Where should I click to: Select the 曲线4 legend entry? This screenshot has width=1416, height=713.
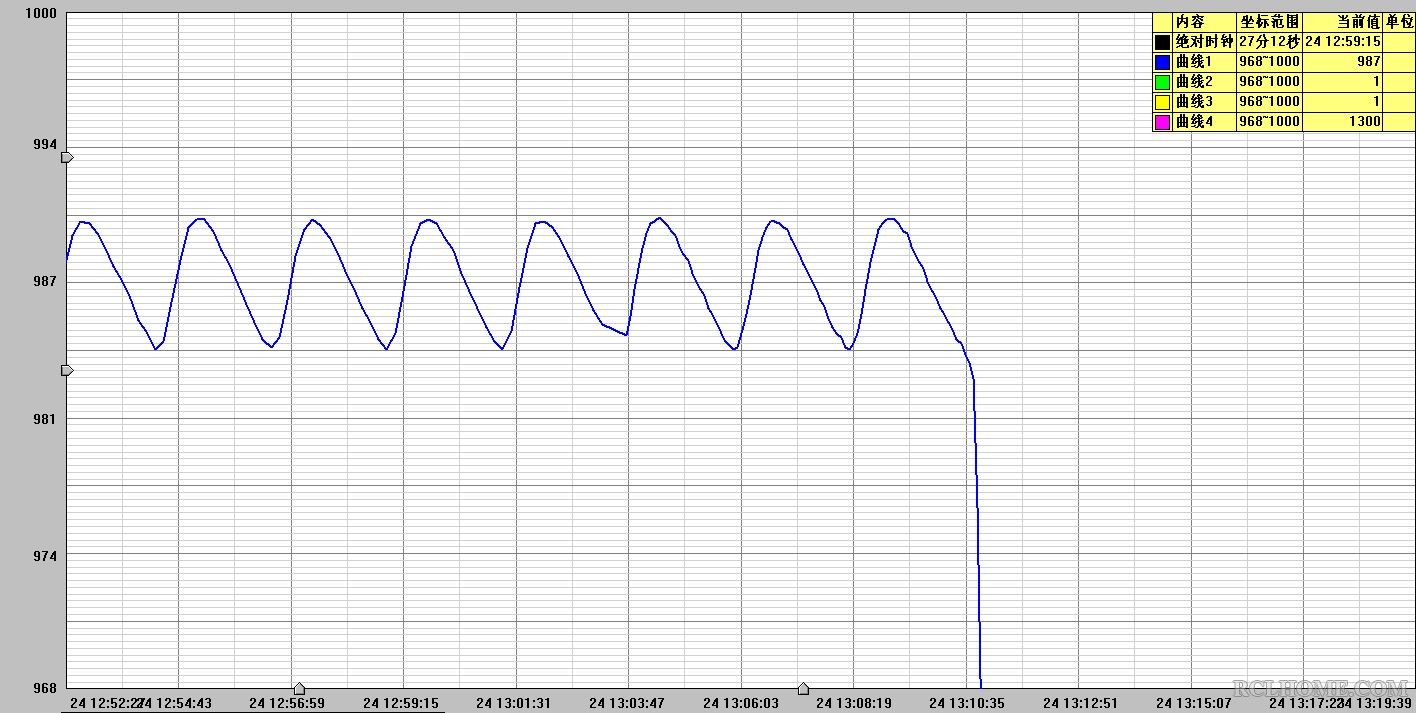1204,122
